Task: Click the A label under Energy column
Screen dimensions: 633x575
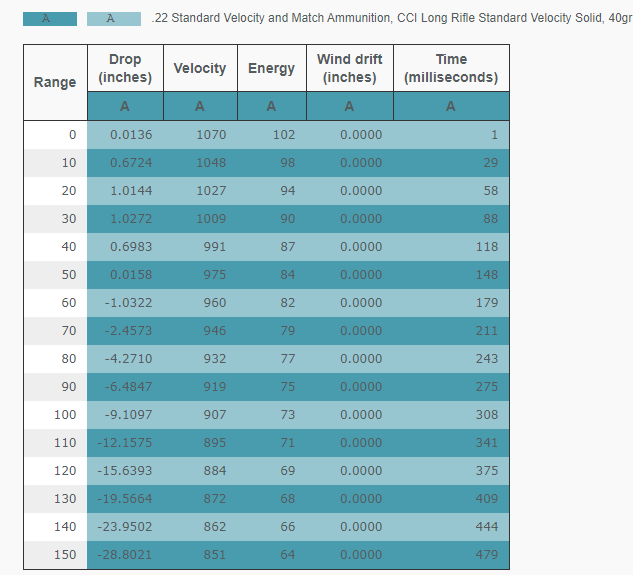Action: (271, 106)
